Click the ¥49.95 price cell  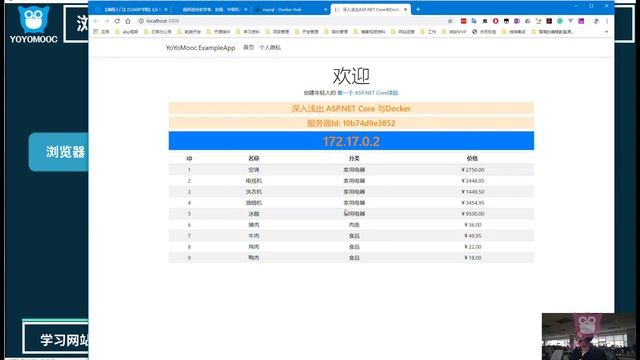click(473, 236)
